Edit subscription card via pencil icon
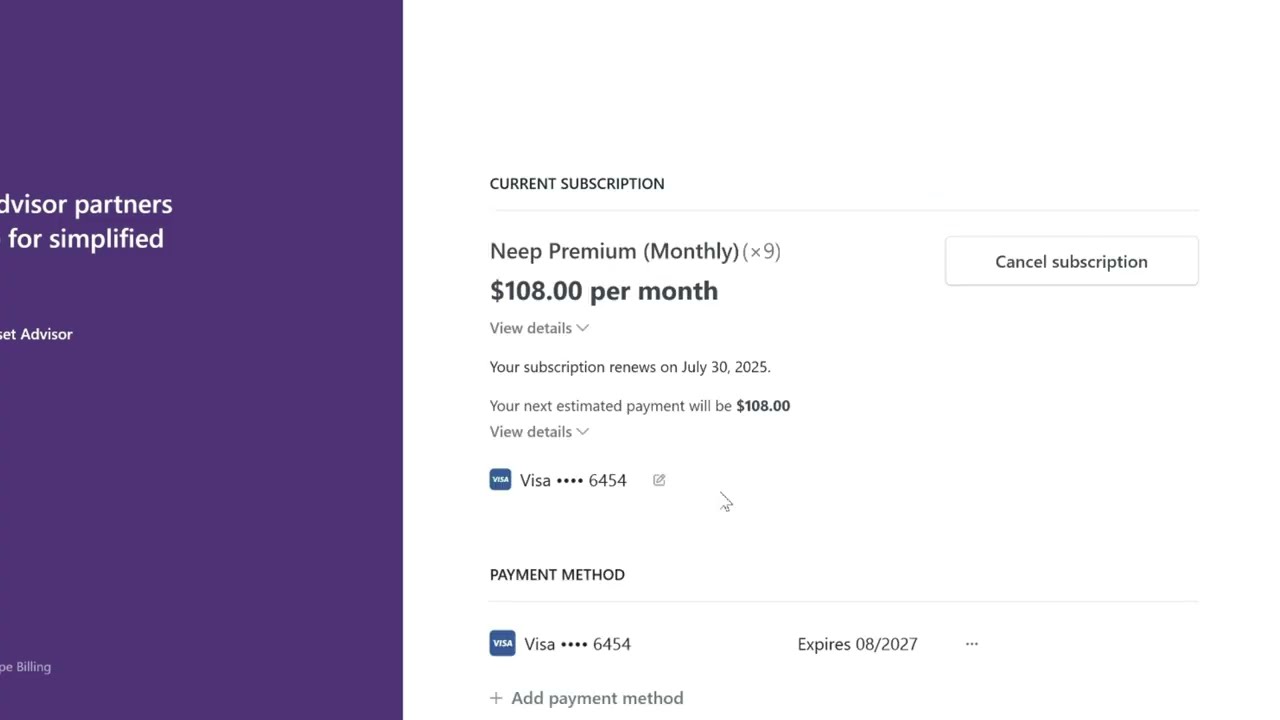This screenshot has height=720, width=1280. click(x=659, y=480)
